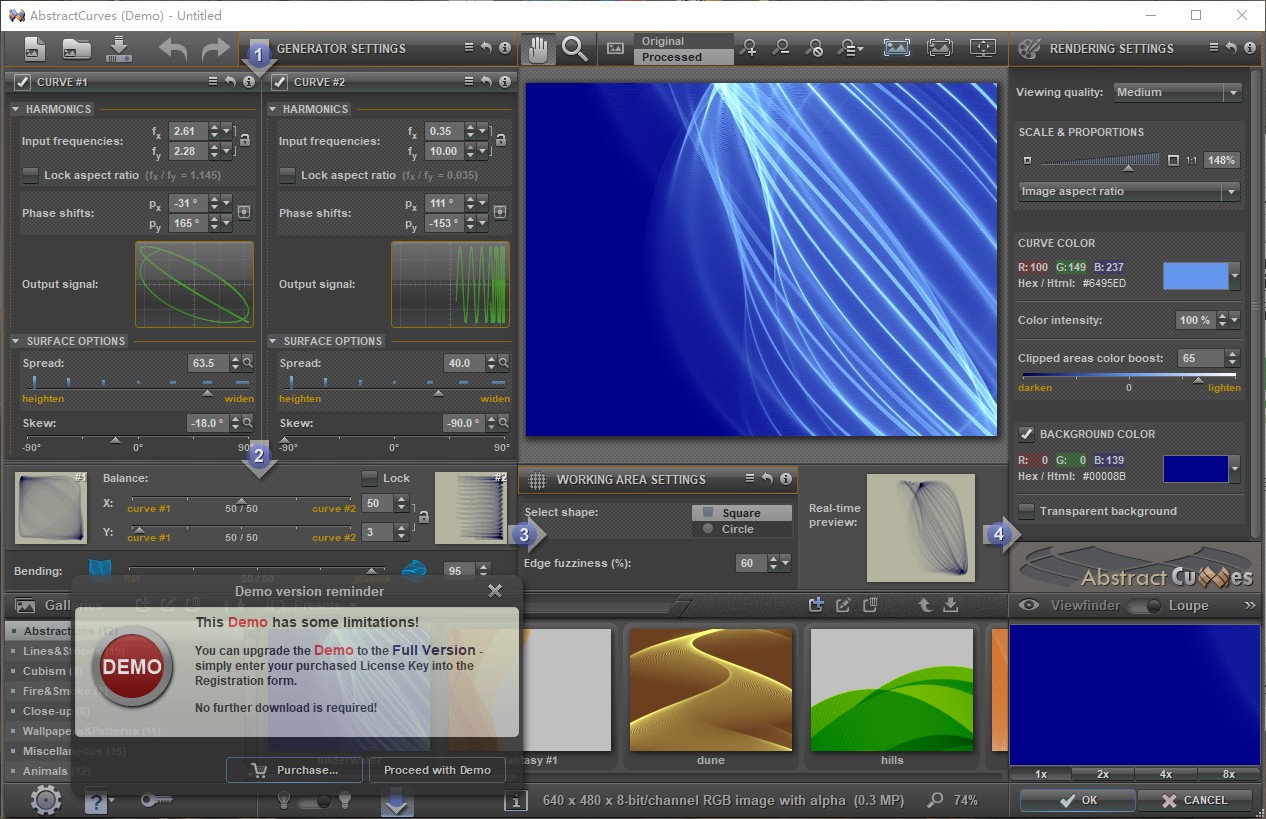1266x819 pixels.
Task: Collapse the Harmonics section of Curve #1
Action: [x=16, y=109]
